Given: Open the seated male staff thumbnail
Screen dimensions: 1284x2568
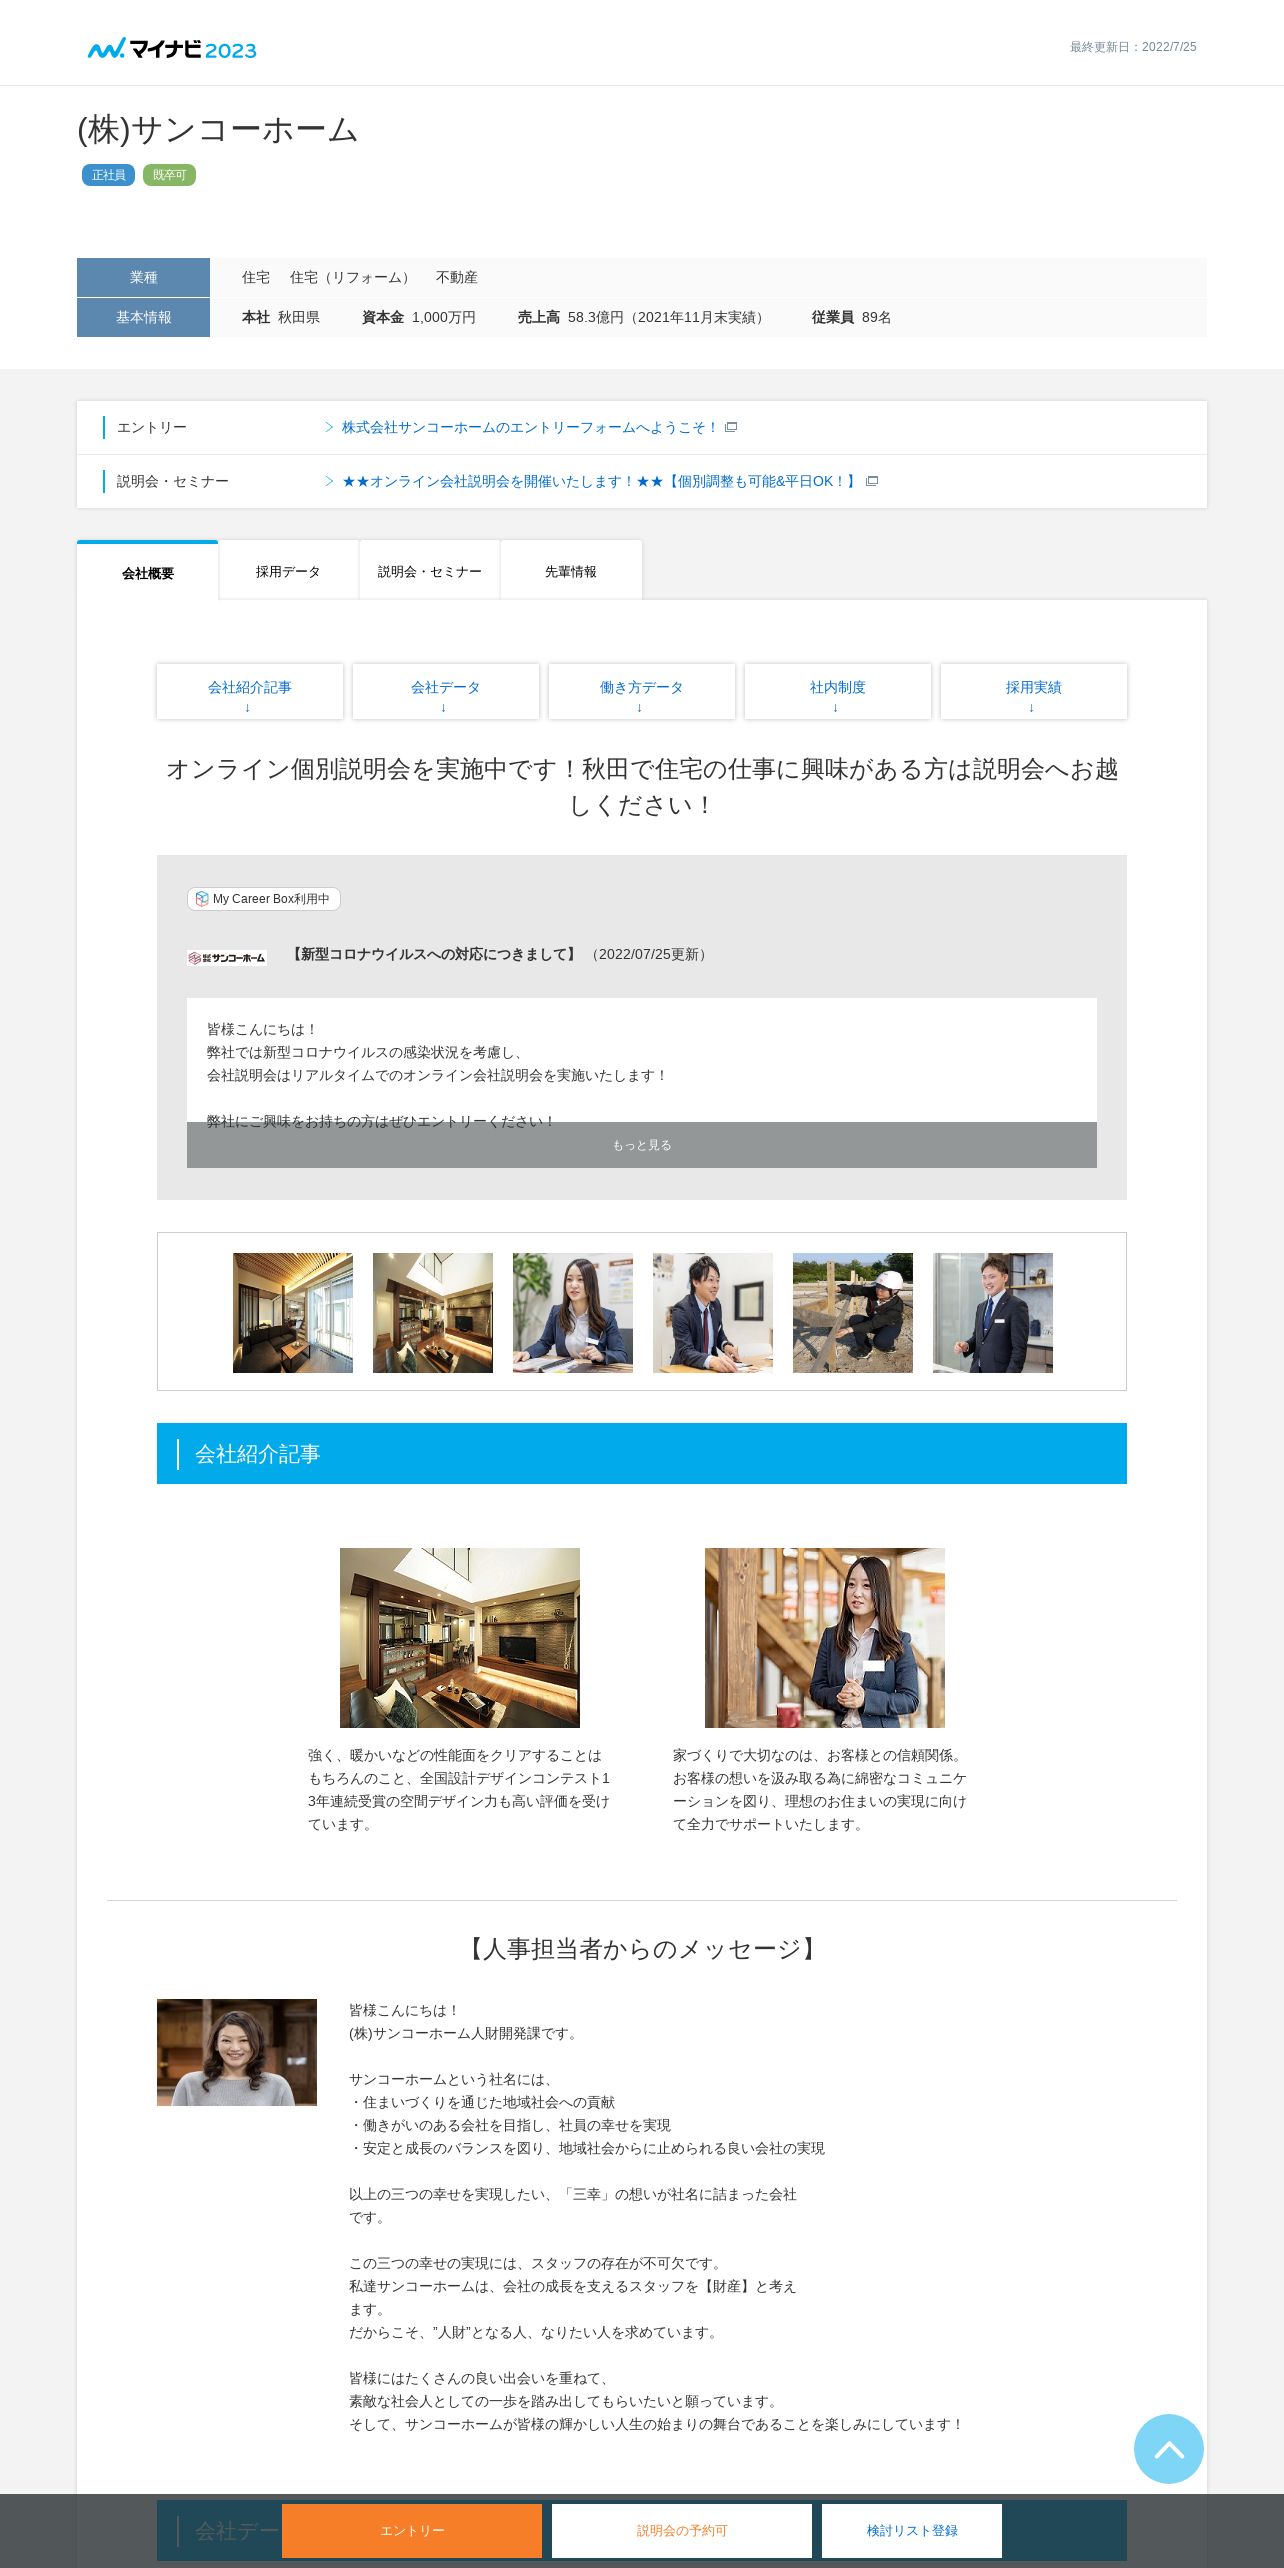Looking at the screenshot, I should 713,1312.
